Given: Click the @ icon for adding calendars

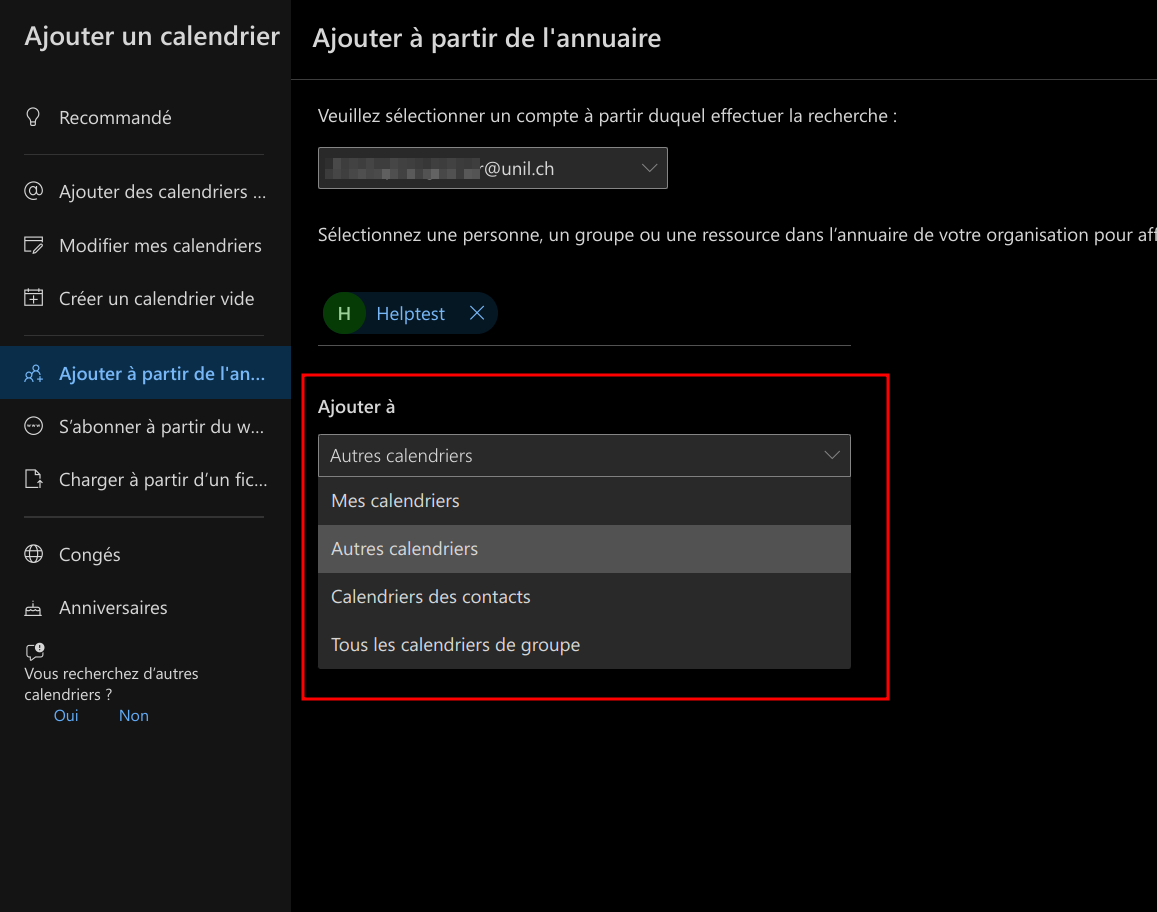Looking at the screenshot, I should [x=34, y=191].
